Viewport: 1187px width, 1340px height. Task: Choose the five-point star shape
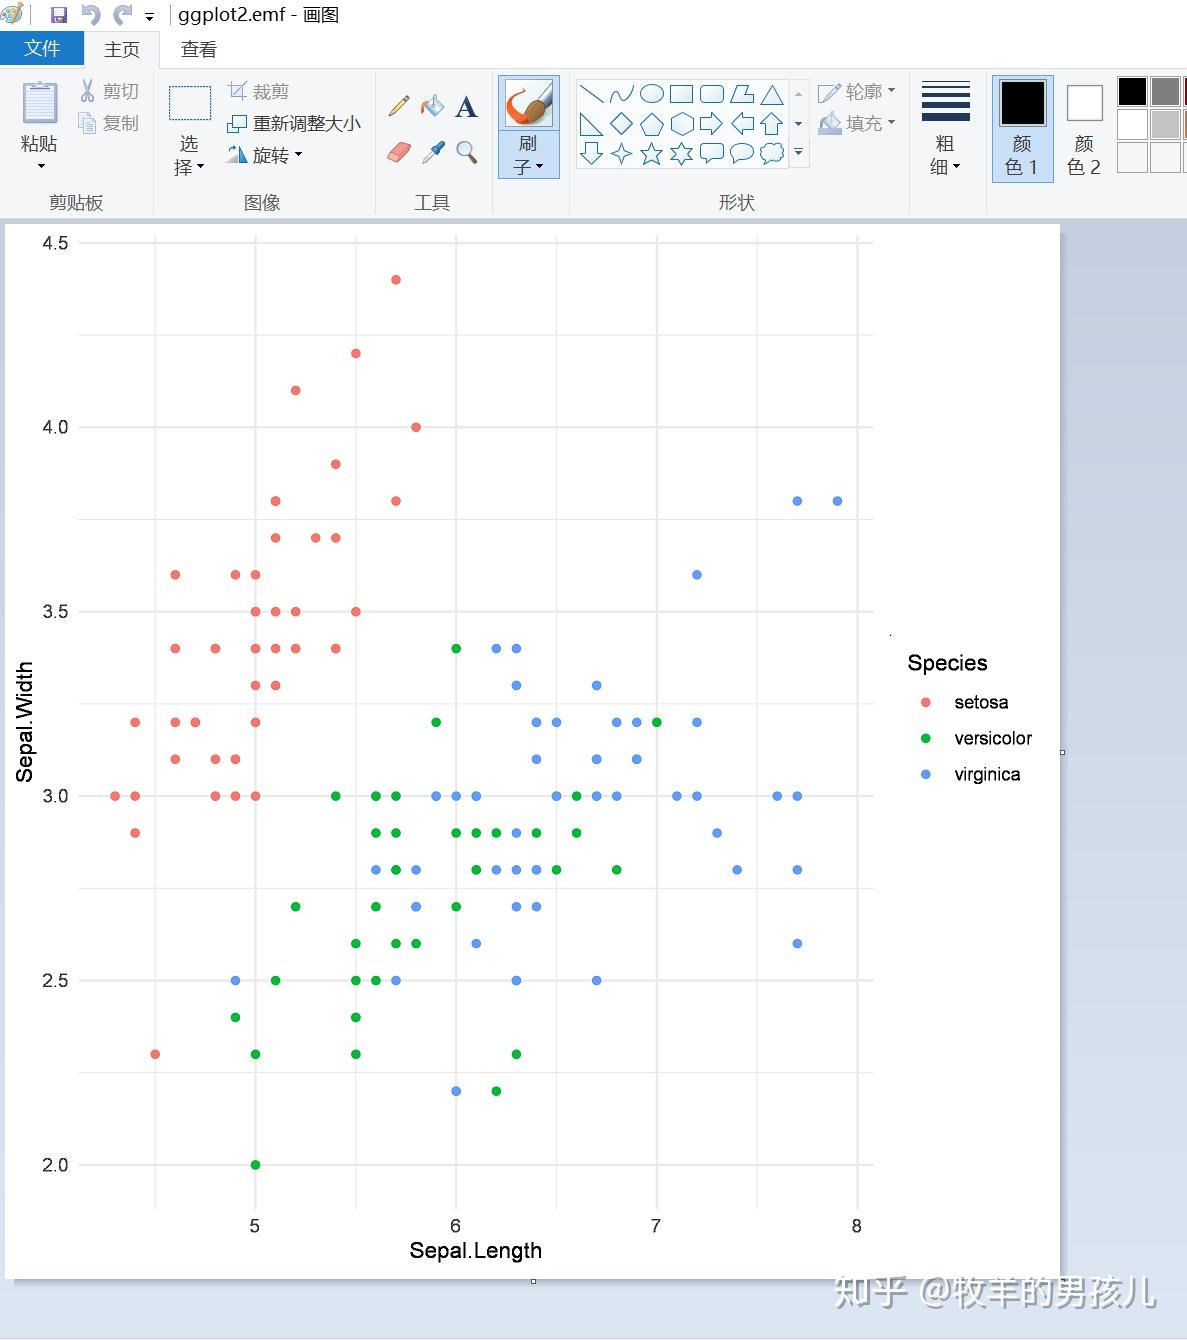tap(651, 153)
